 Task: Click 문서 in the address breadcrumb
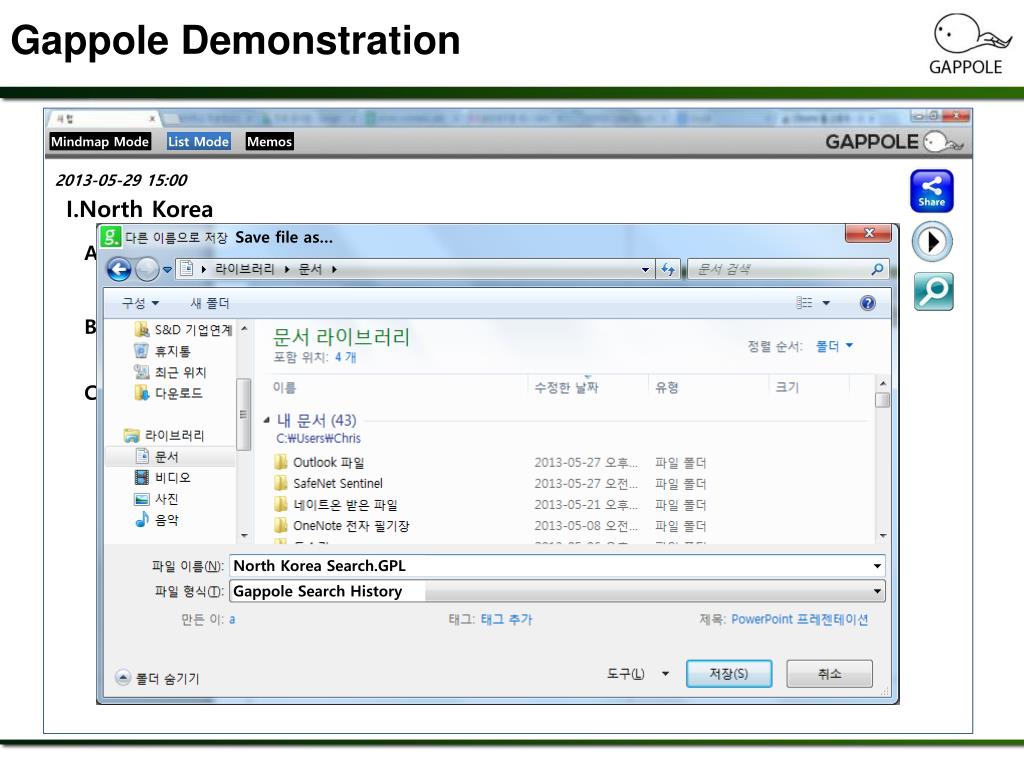(x=310, y=269)
